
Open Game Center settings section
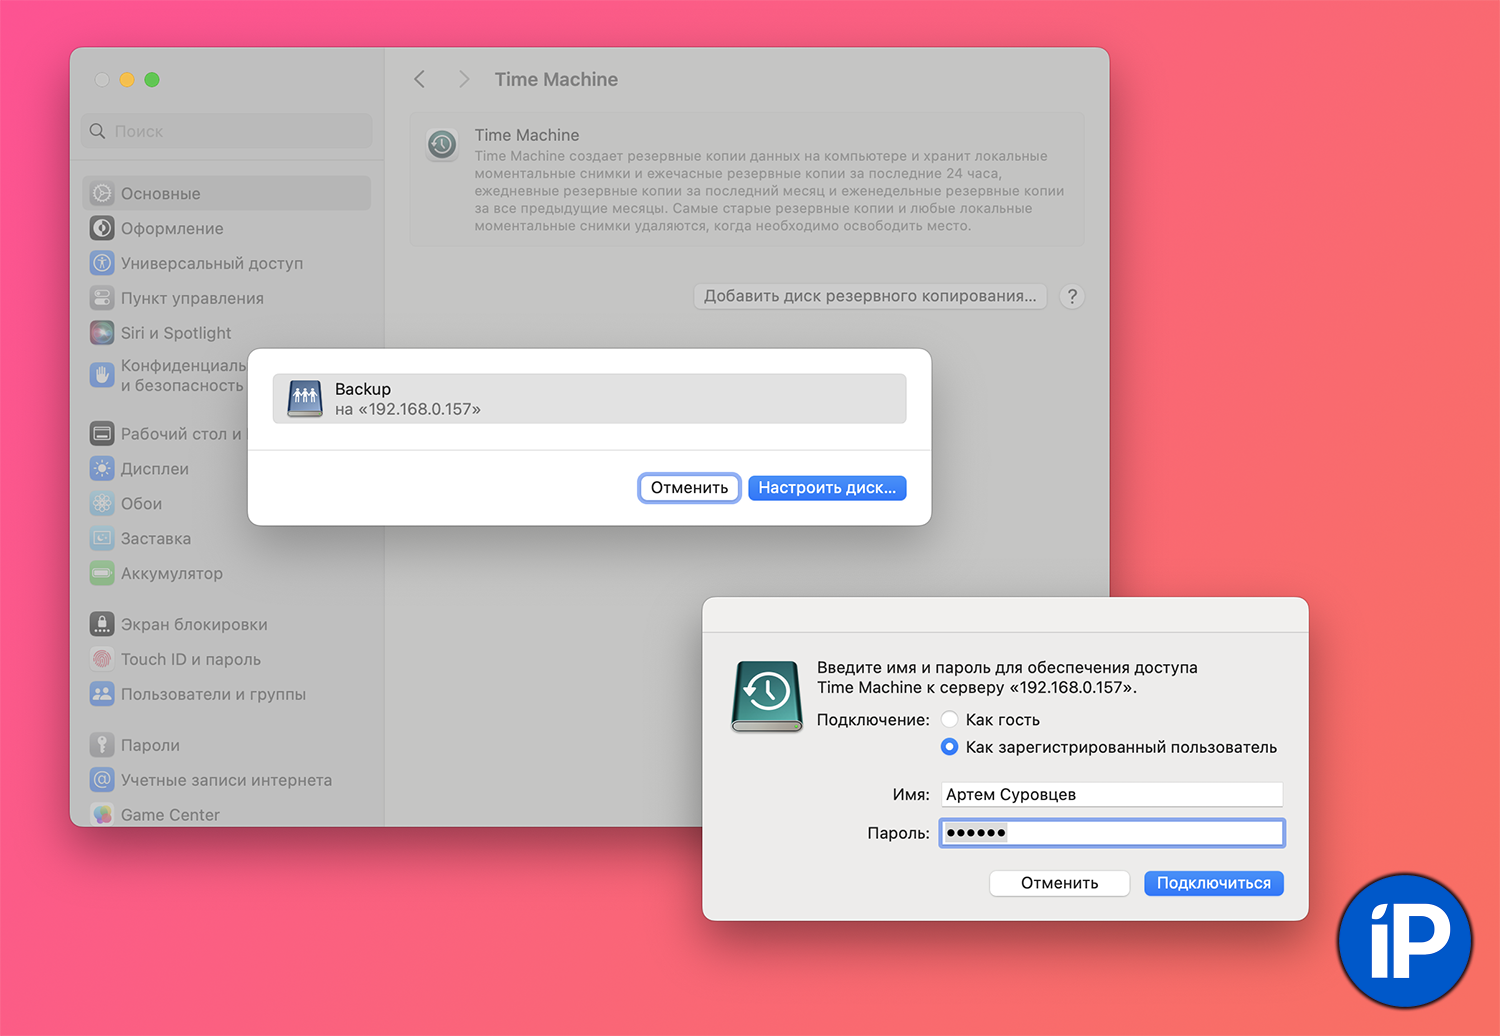227,814
